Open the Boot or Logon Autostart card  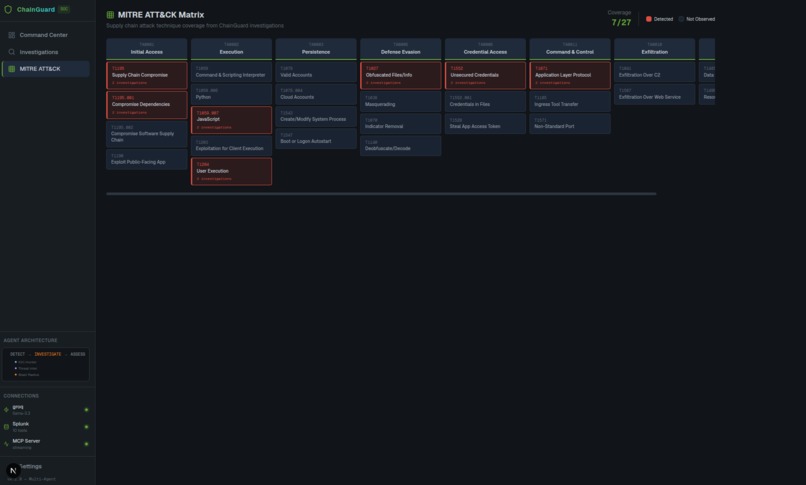316,138
